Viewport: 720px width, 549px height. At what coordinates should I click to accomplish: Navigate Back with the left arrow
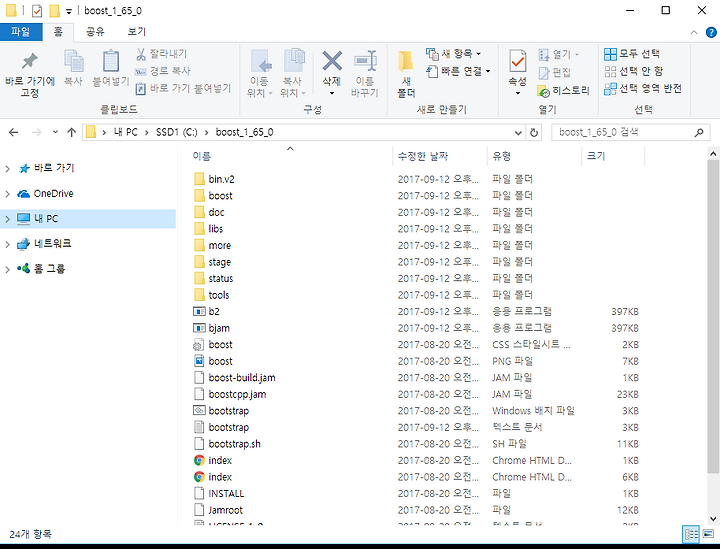coord(13,133)
